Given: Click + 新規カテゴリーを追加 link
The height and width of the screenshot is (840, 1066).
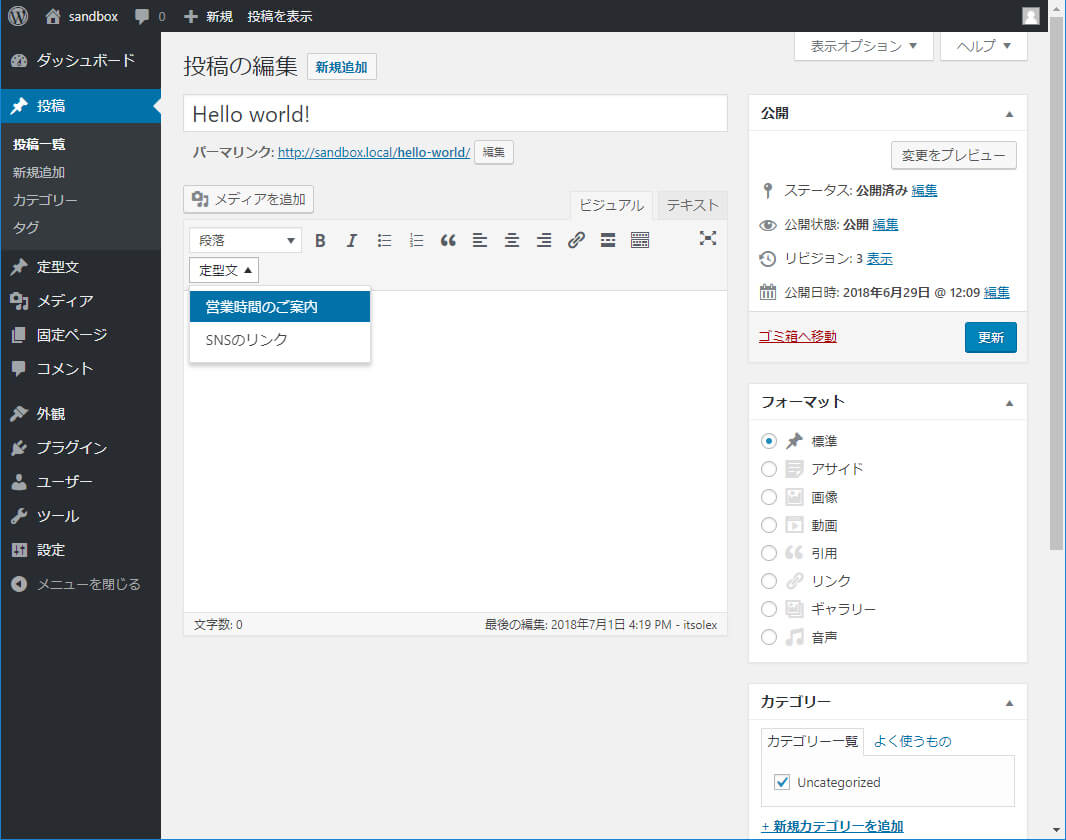Looking at the screenshot, I should pyautogui.click(x=832, y=826).
